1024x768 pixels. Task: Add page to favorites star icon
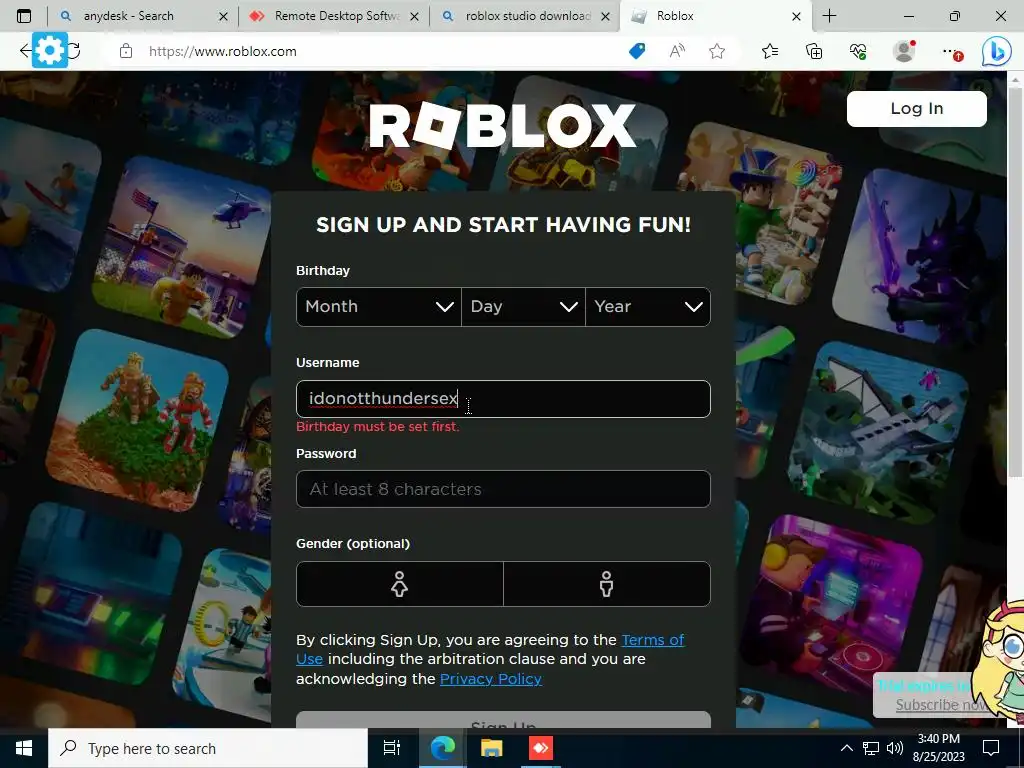(x=717, y=51)
